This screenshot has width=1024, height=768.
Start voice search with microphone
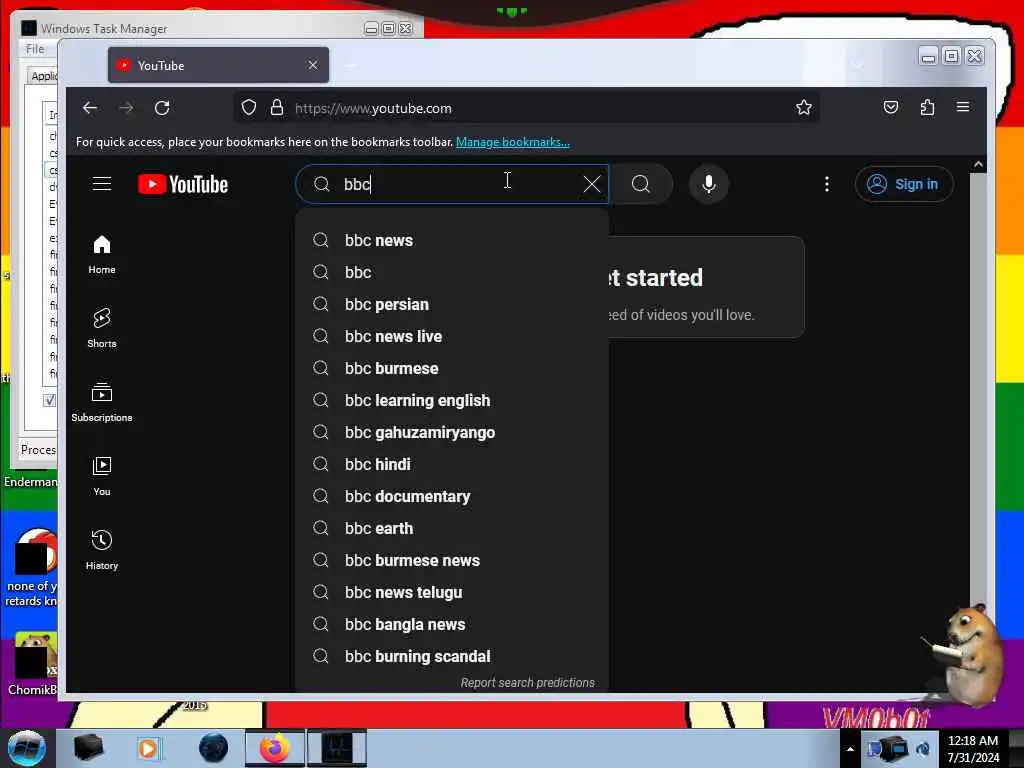pyautogui.click(x=709, y=184)
